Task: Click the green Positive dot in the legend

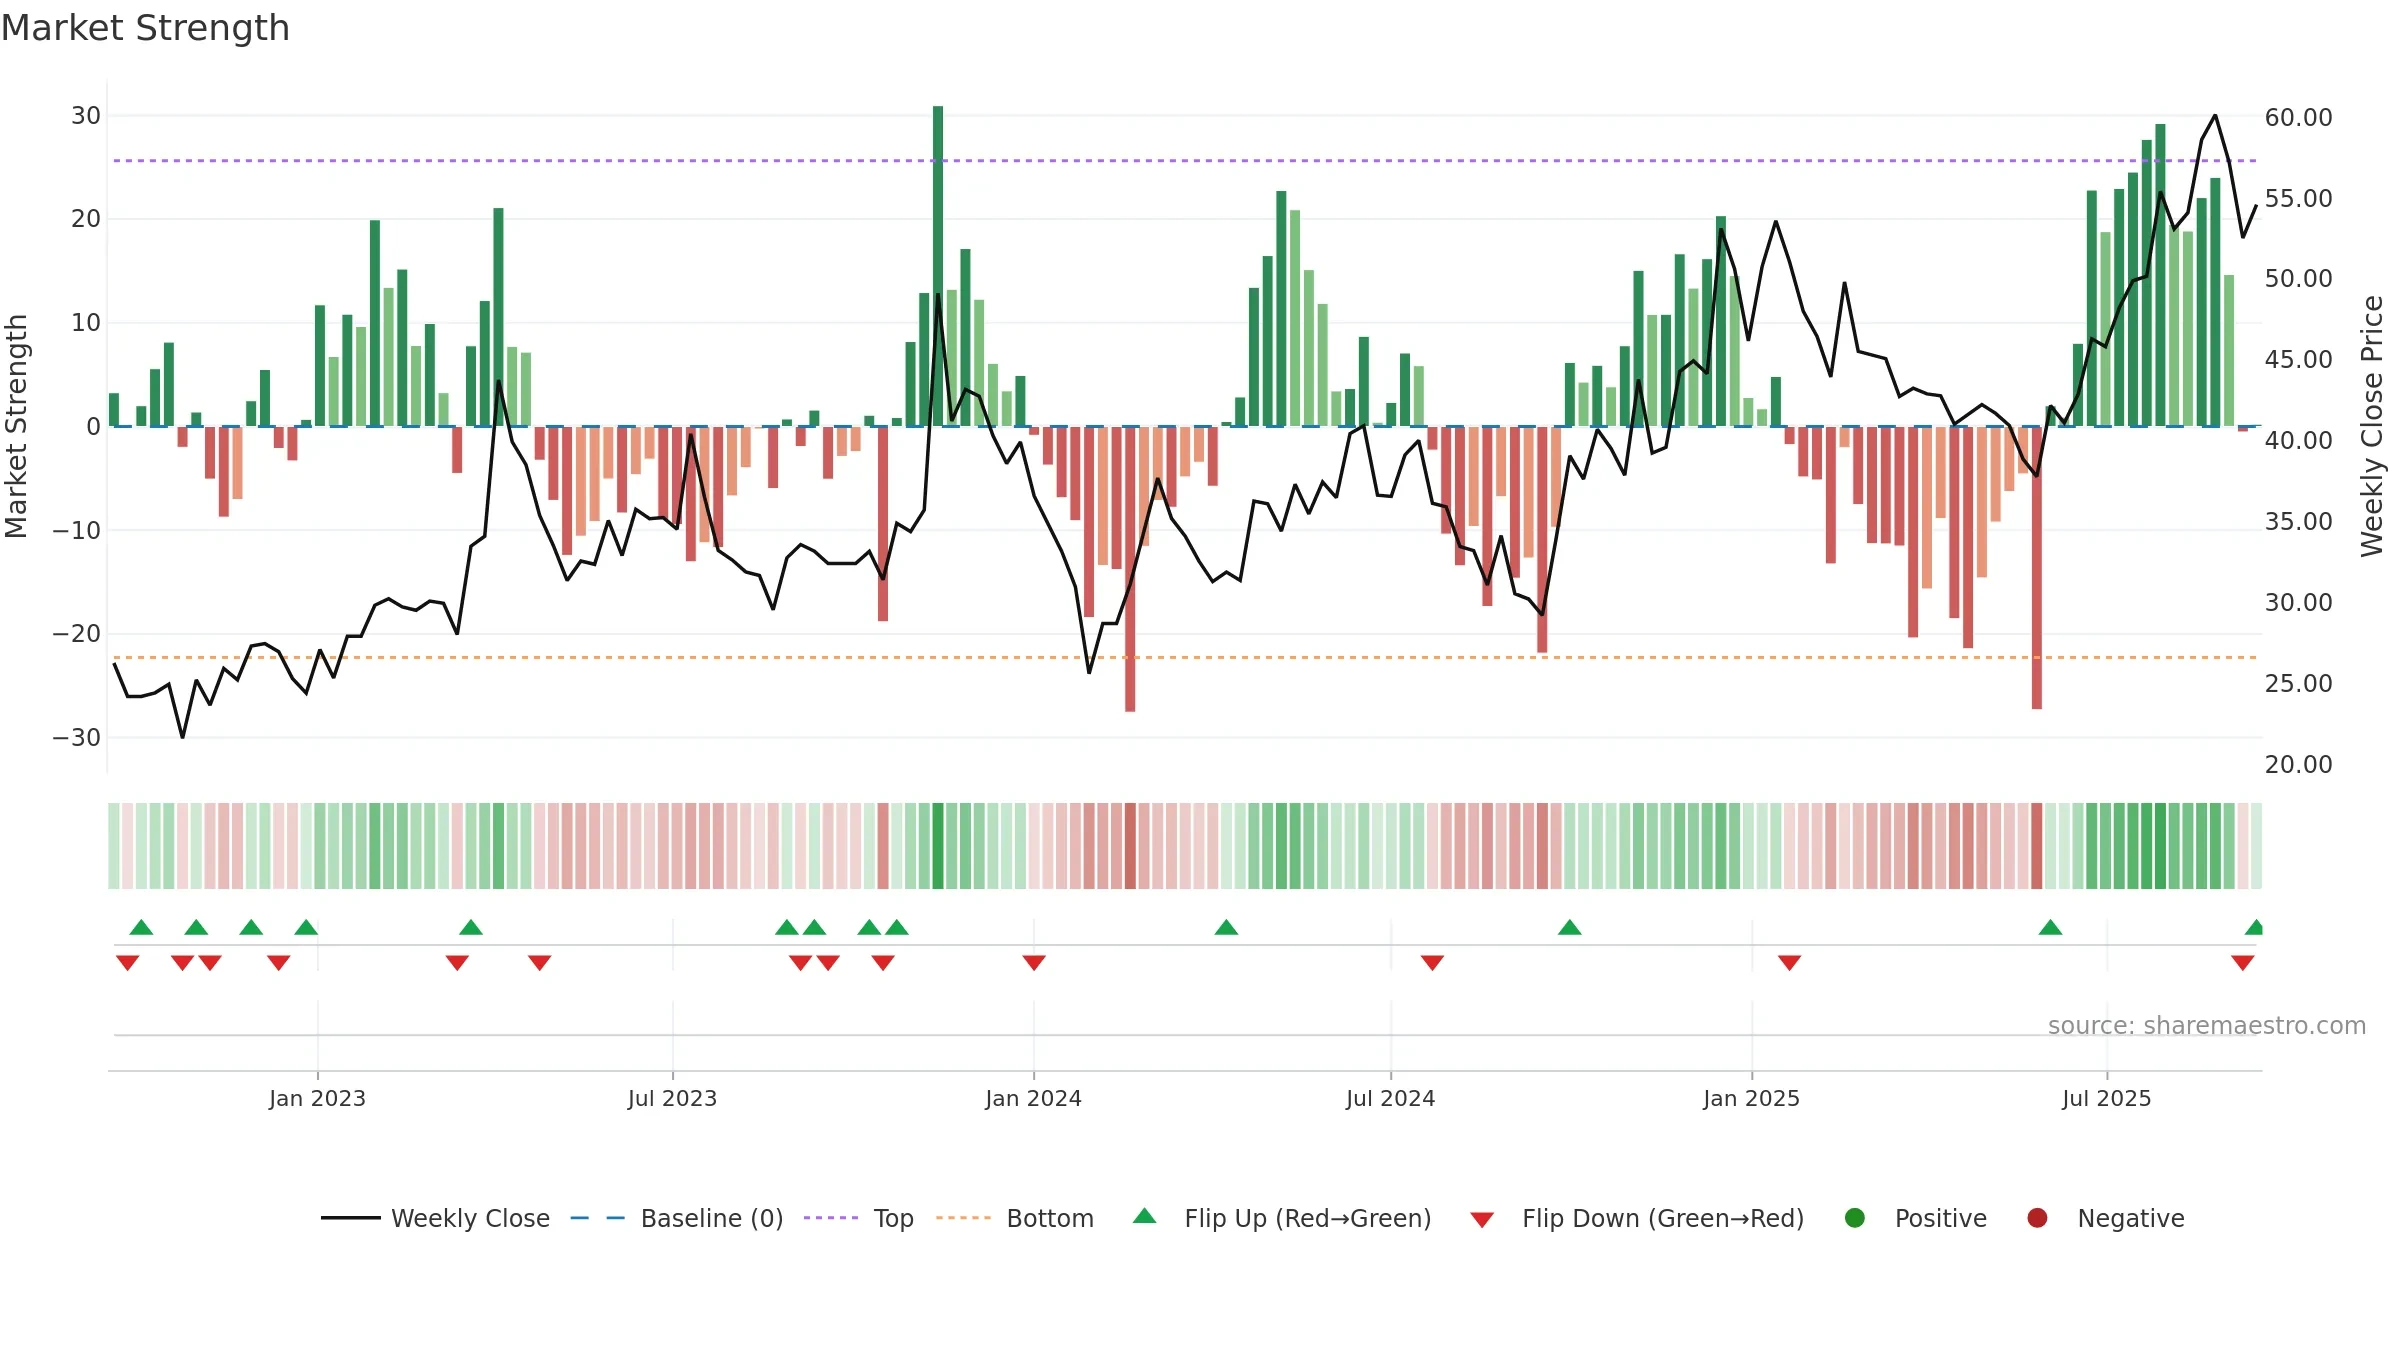Action: (1855, 1218)
